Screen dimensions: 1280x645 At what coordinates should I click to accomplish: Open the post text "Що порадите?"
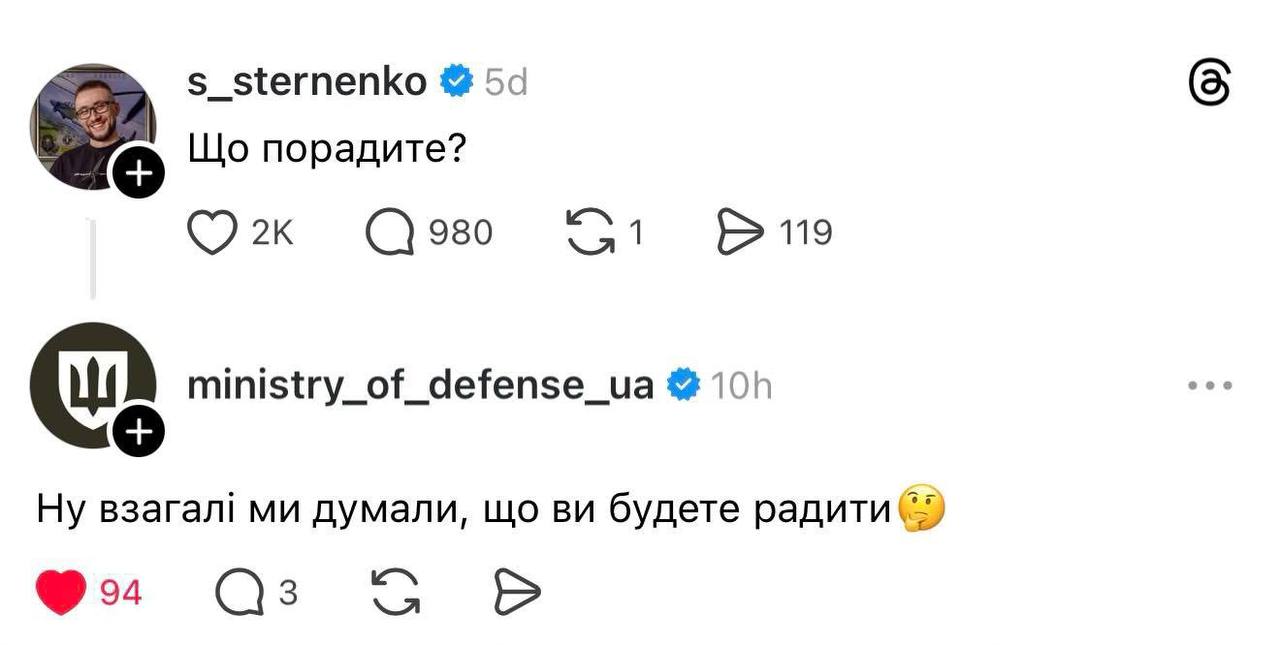coord(328,150)
